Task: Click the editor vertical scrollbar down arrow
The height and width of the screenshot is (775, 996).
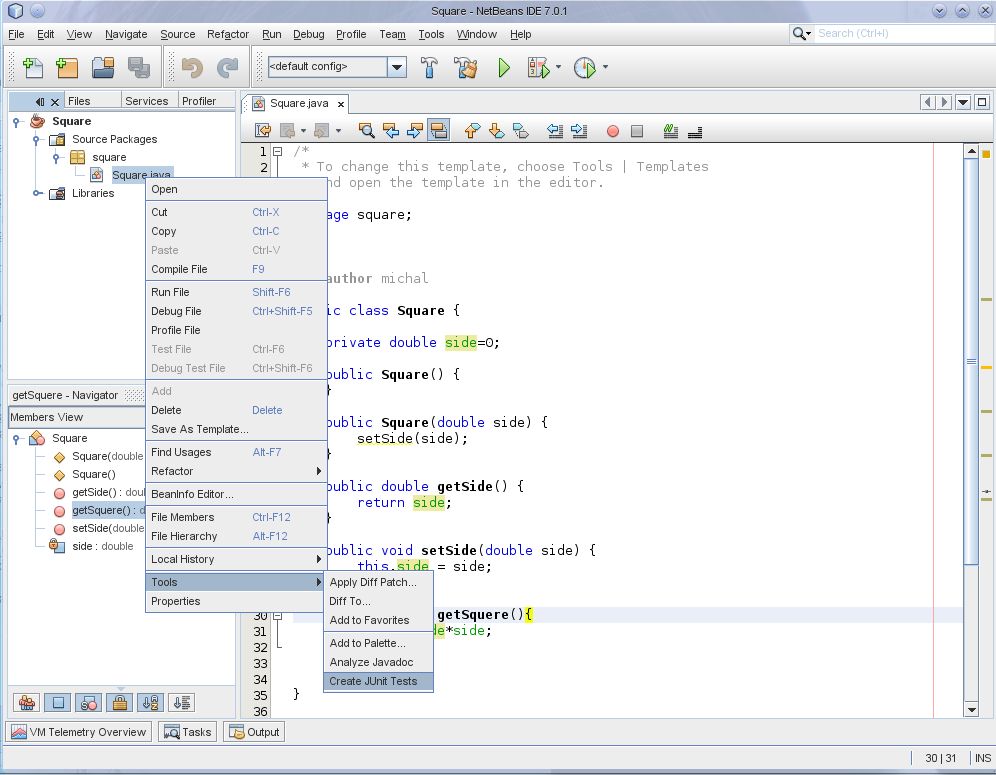Action: click(x=971, y=710)
